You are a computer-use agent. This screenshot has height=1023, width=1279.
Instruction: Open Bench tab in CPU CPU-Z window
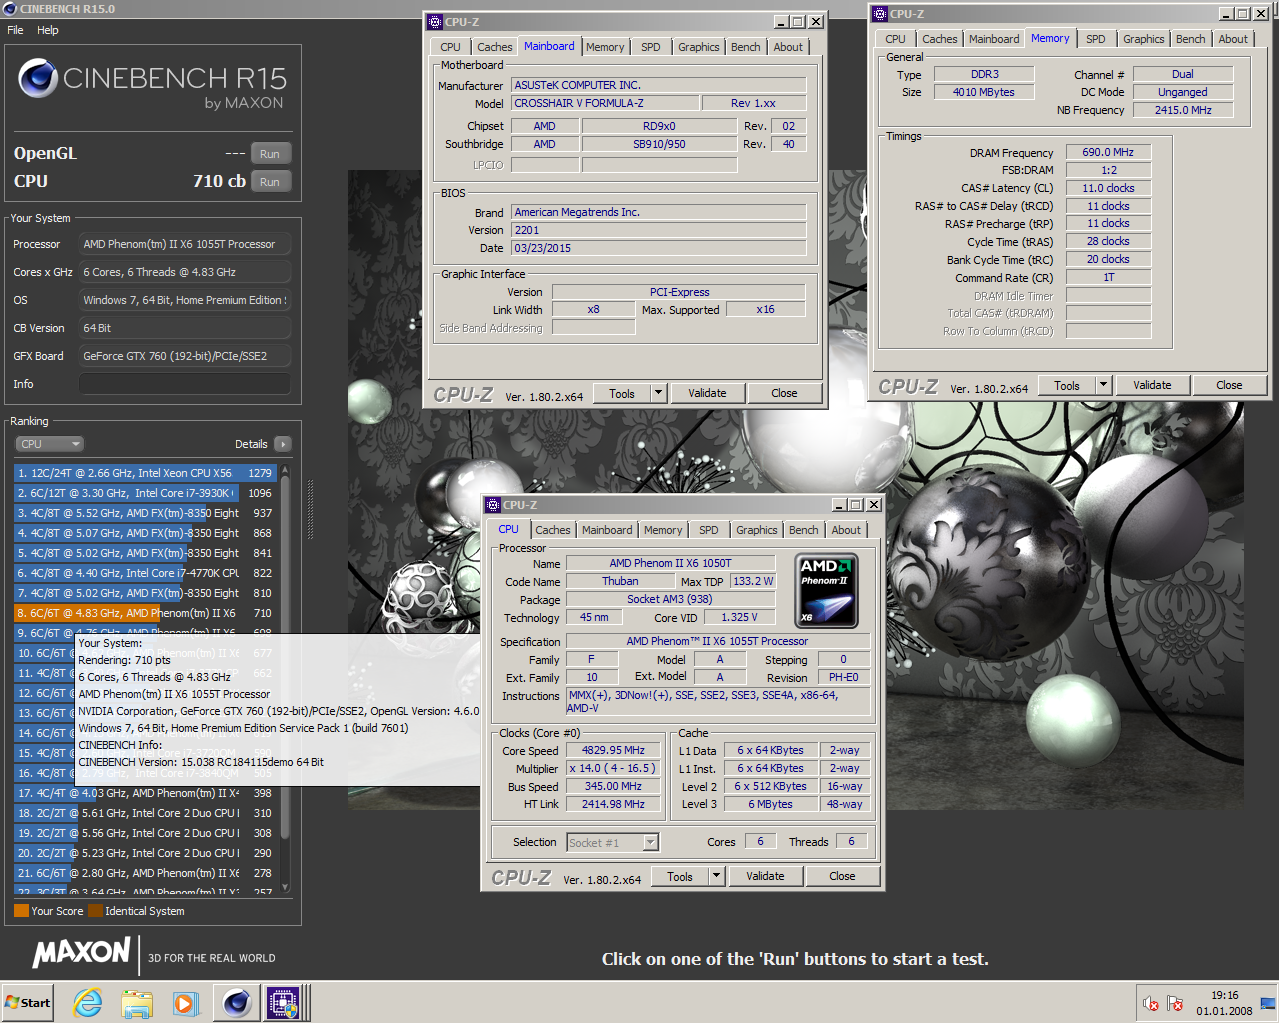(x=803, y=530)
